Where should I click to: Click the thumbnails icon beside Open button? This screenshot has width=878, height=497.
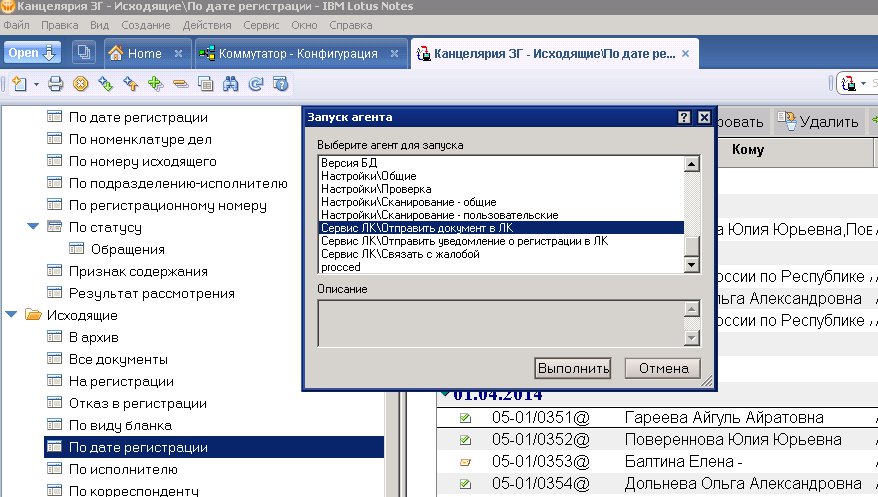[83, 53]
